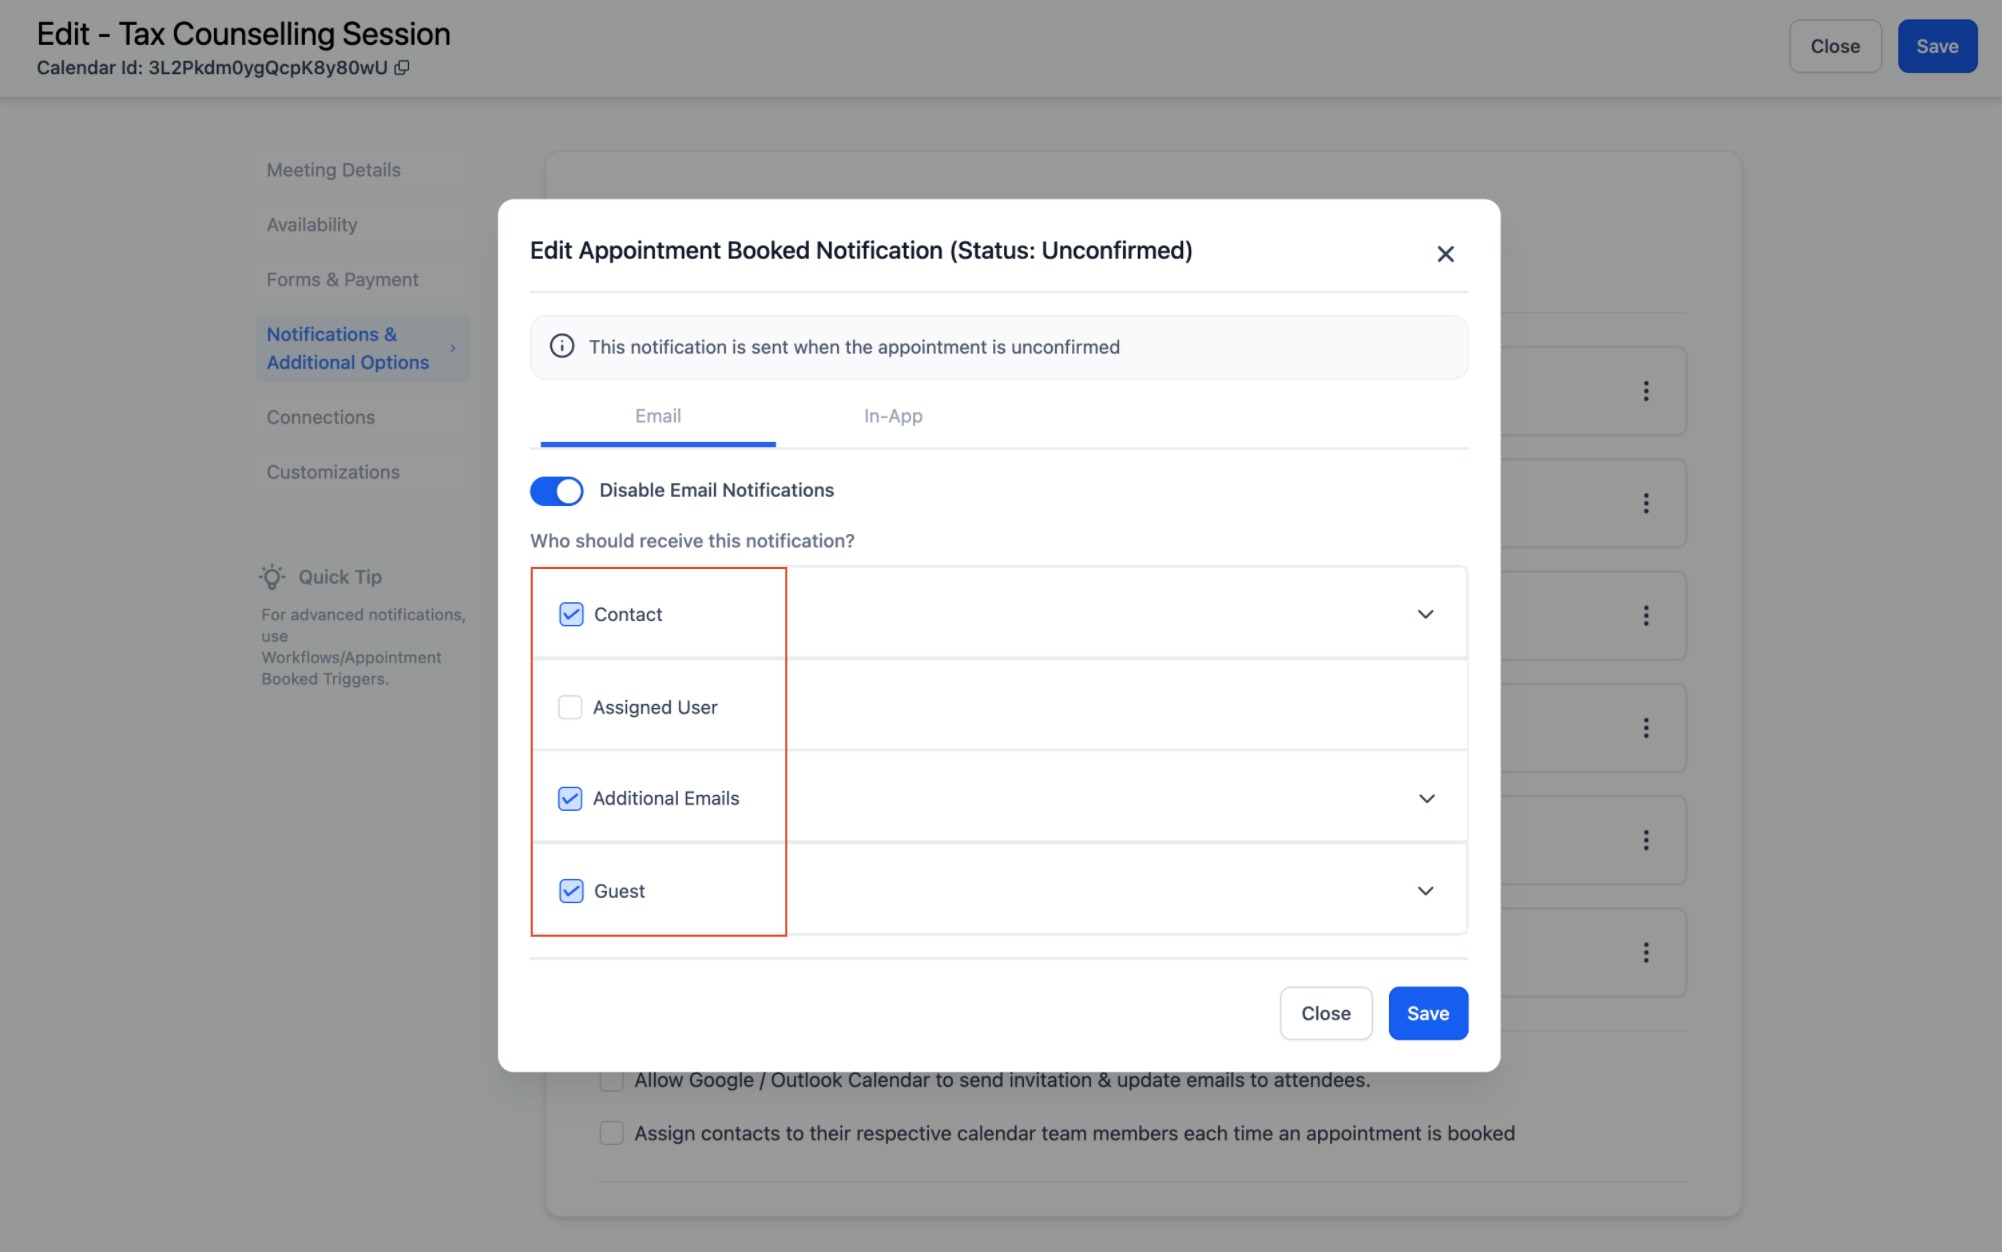Toggle Disable Email Notifications switch

556,491
